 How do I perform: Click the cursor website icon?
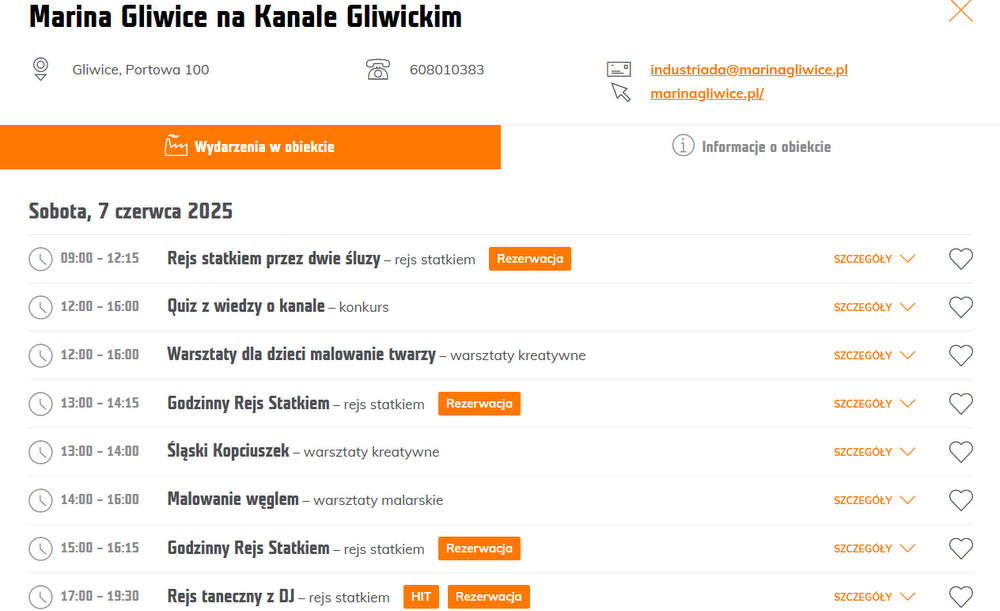point(621,92)
